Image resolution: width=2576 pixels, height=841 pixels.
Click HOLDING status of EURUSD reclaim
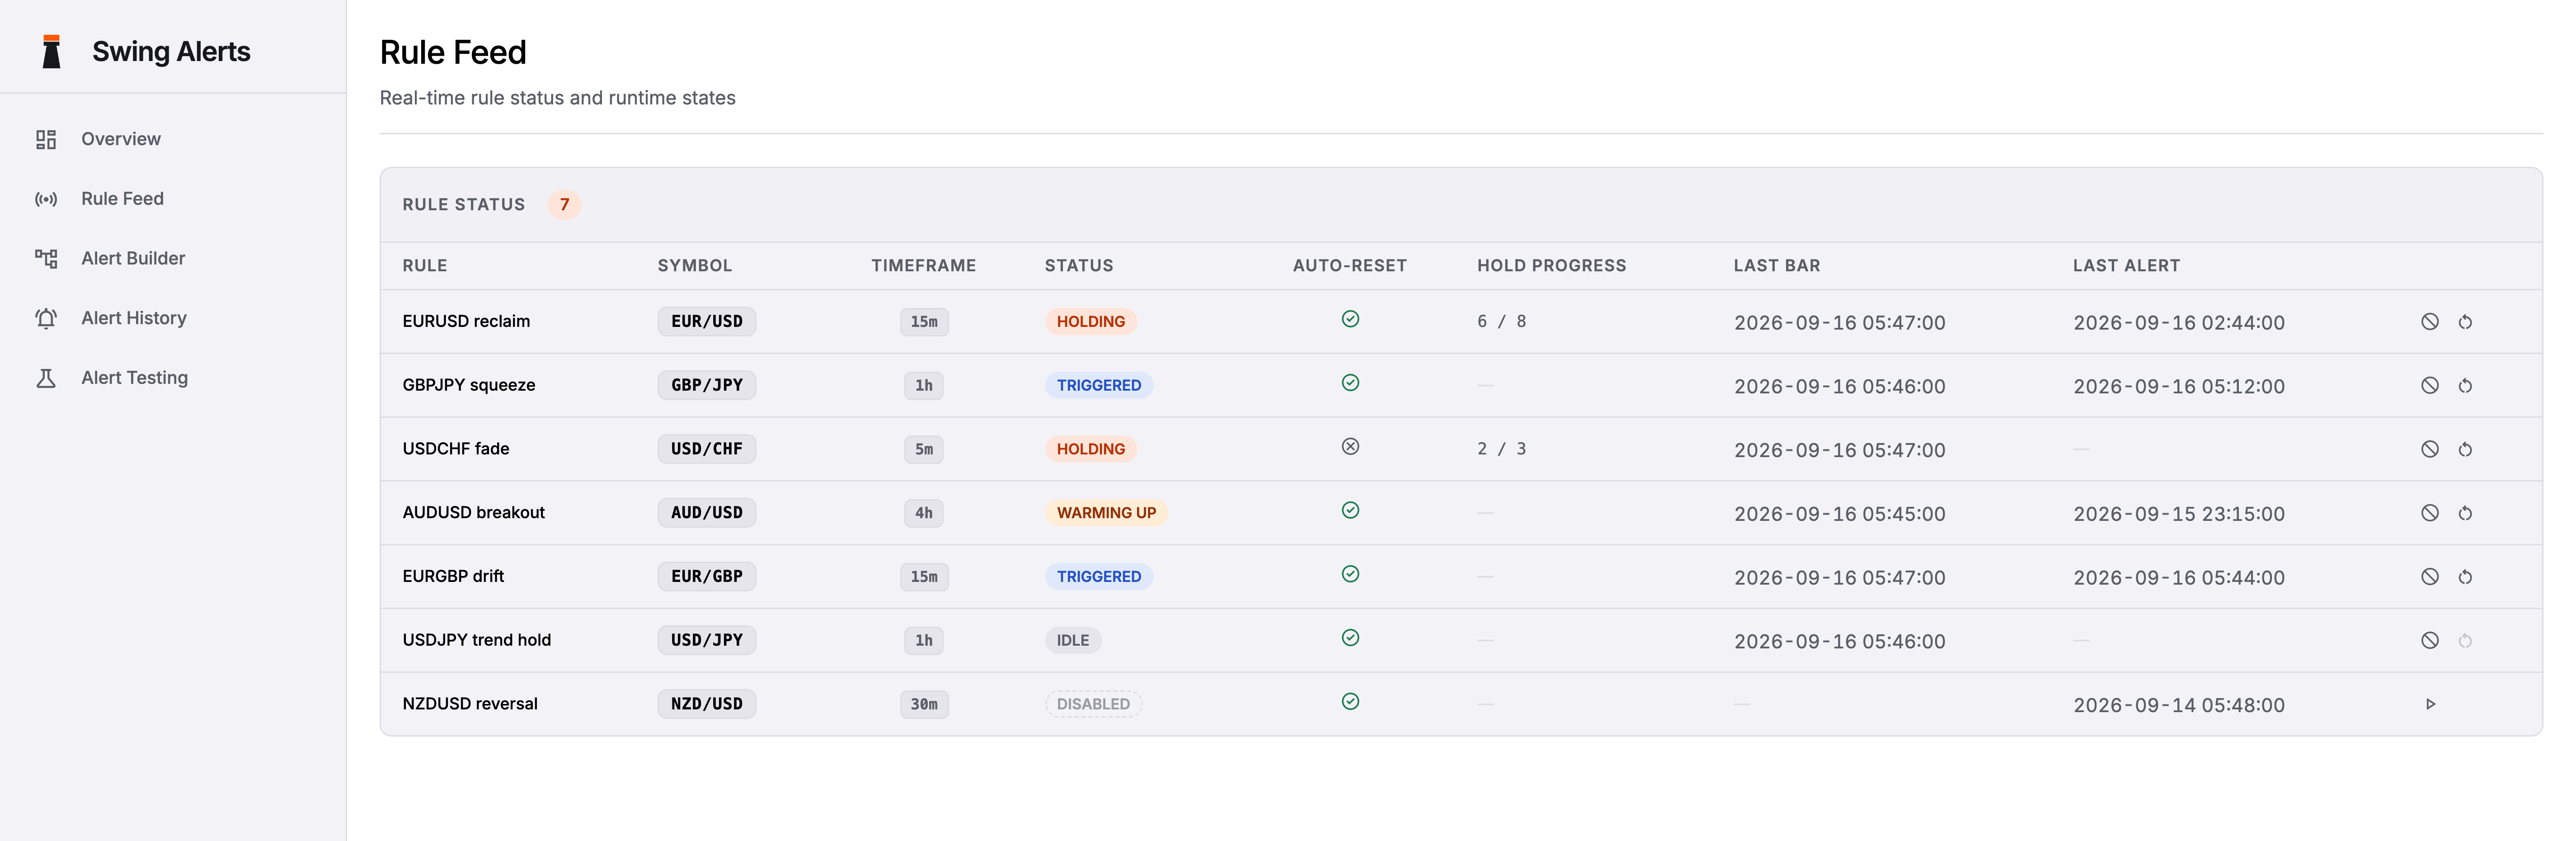point(1091,322)
